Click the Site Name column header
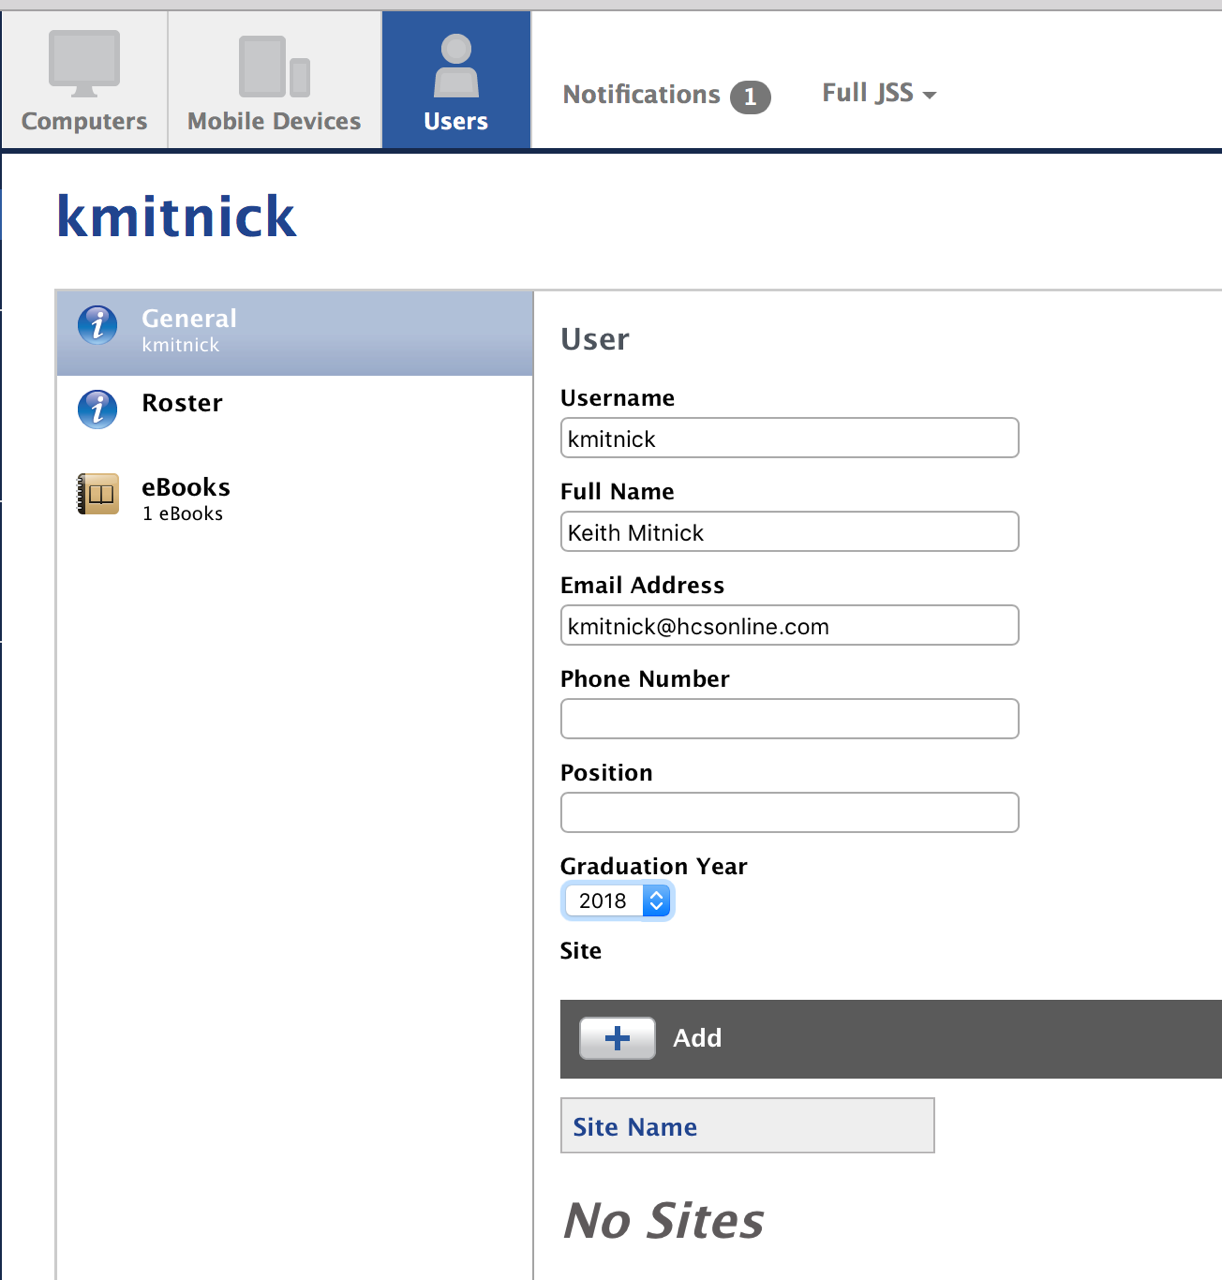Viewport: 1222px width, 1280px height. pyautogui.click(x=747, y=1126)
